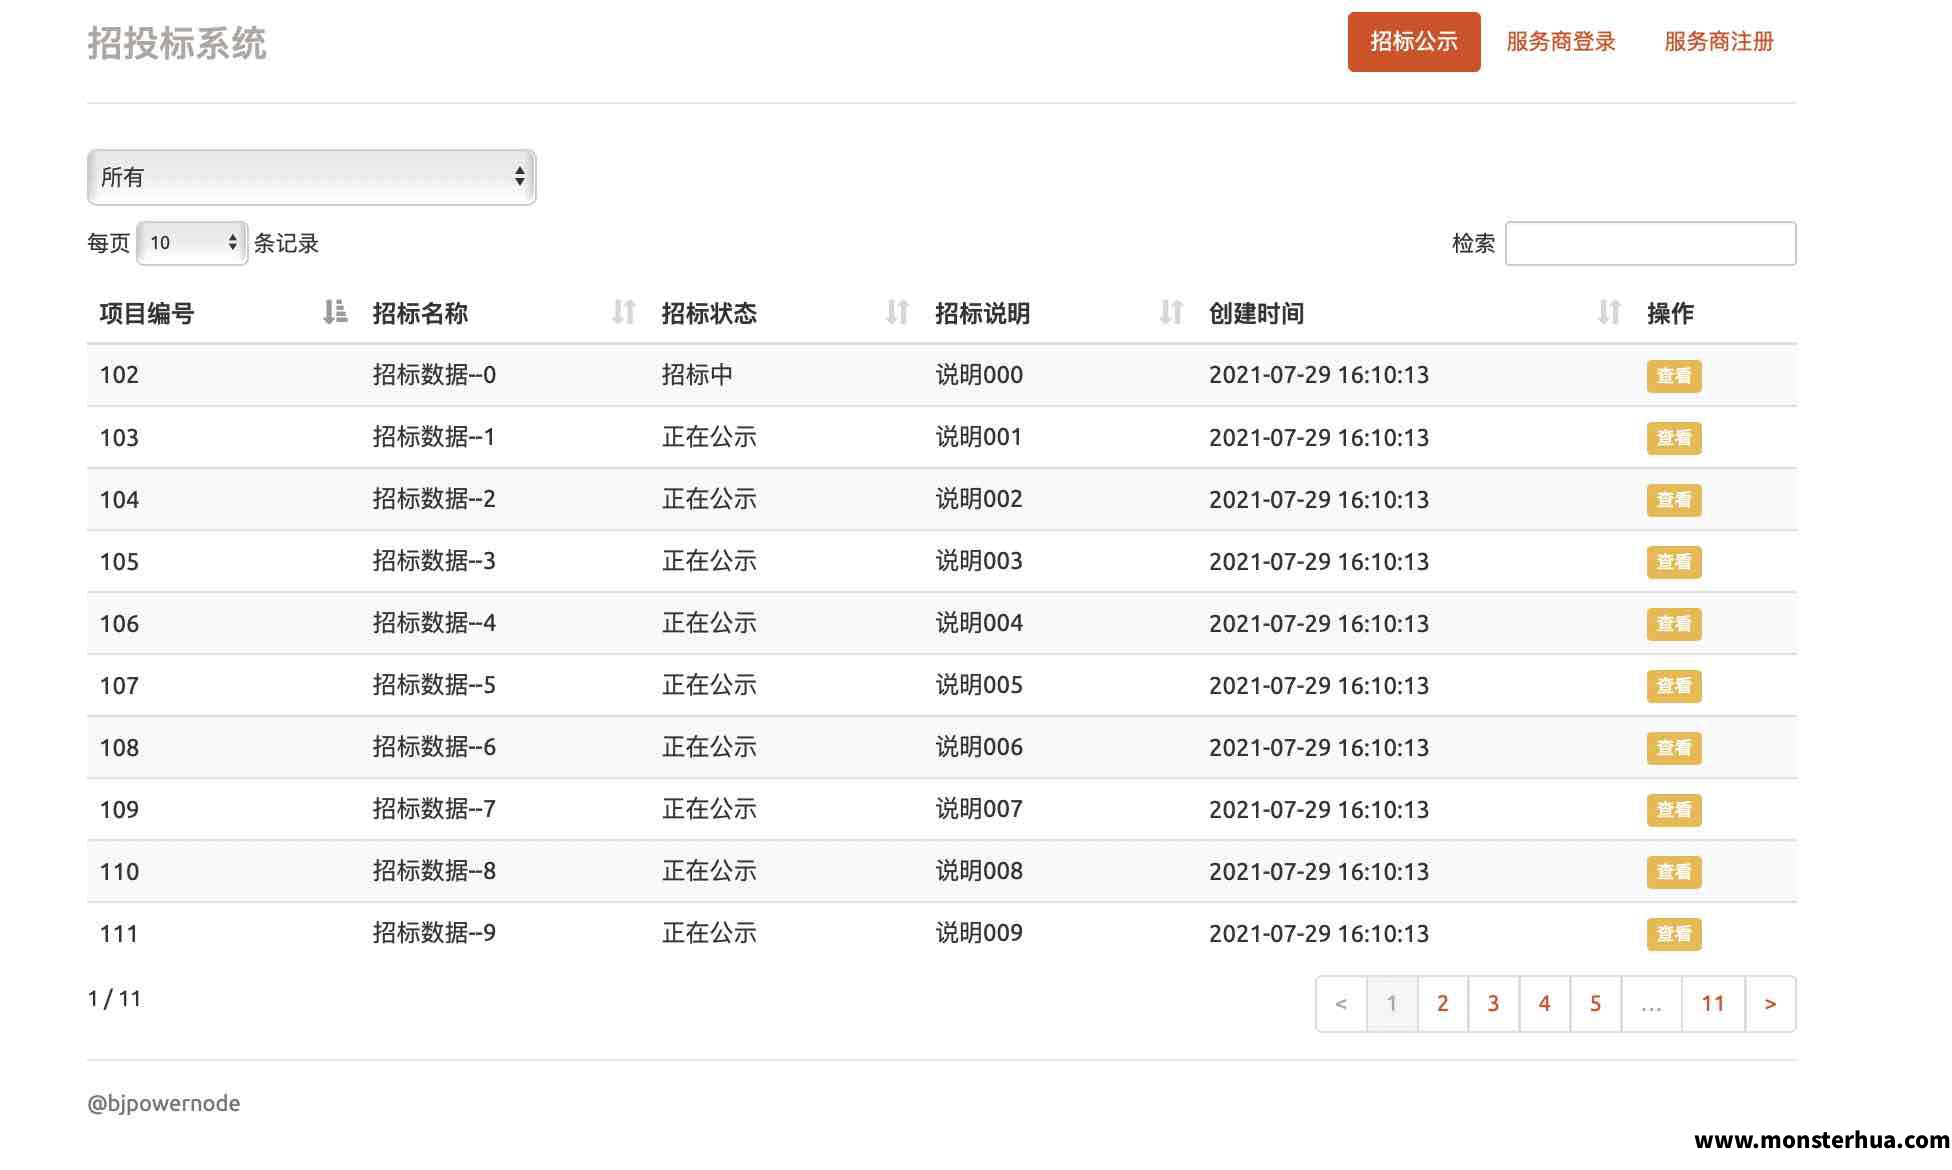Open 服务商注册 link
The height and width of the screenshot is (1170, 1952).
pos(1719,42)
